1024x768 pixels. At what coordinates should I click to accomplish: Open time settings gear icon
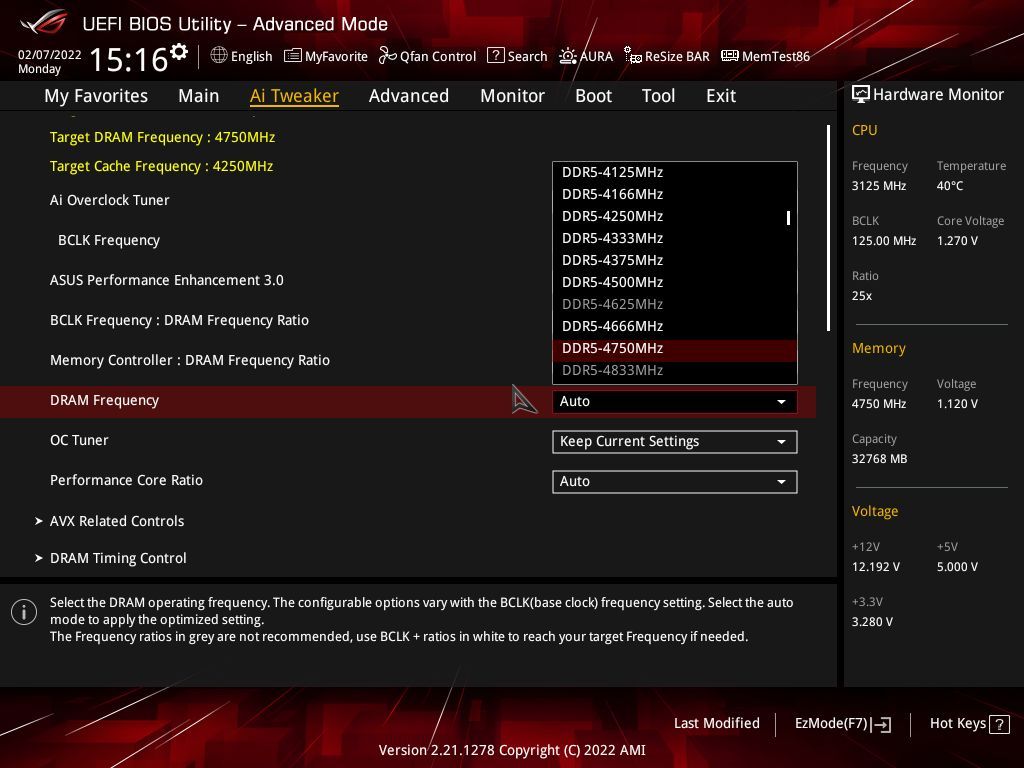(x=179, y=52)
